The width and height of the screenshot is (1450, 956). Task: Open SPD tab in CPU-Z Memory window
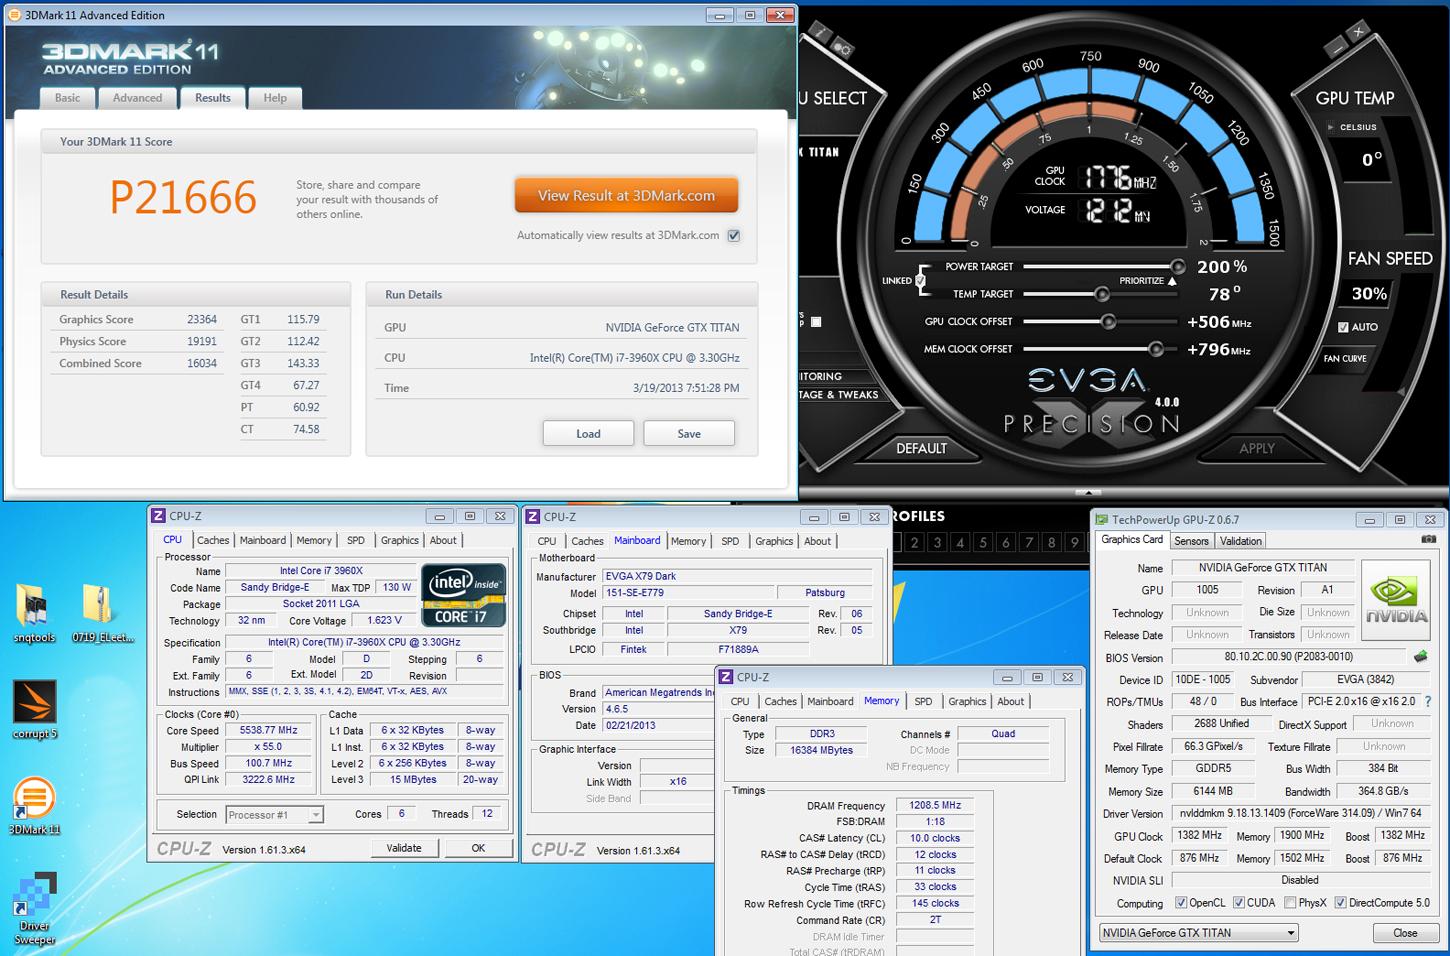tap(923, 702)
